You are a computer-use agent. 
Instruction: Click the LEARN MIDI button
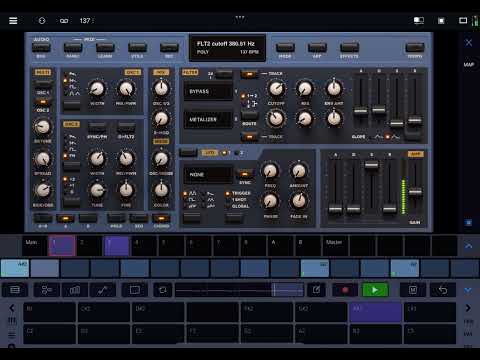click(105, 47)
